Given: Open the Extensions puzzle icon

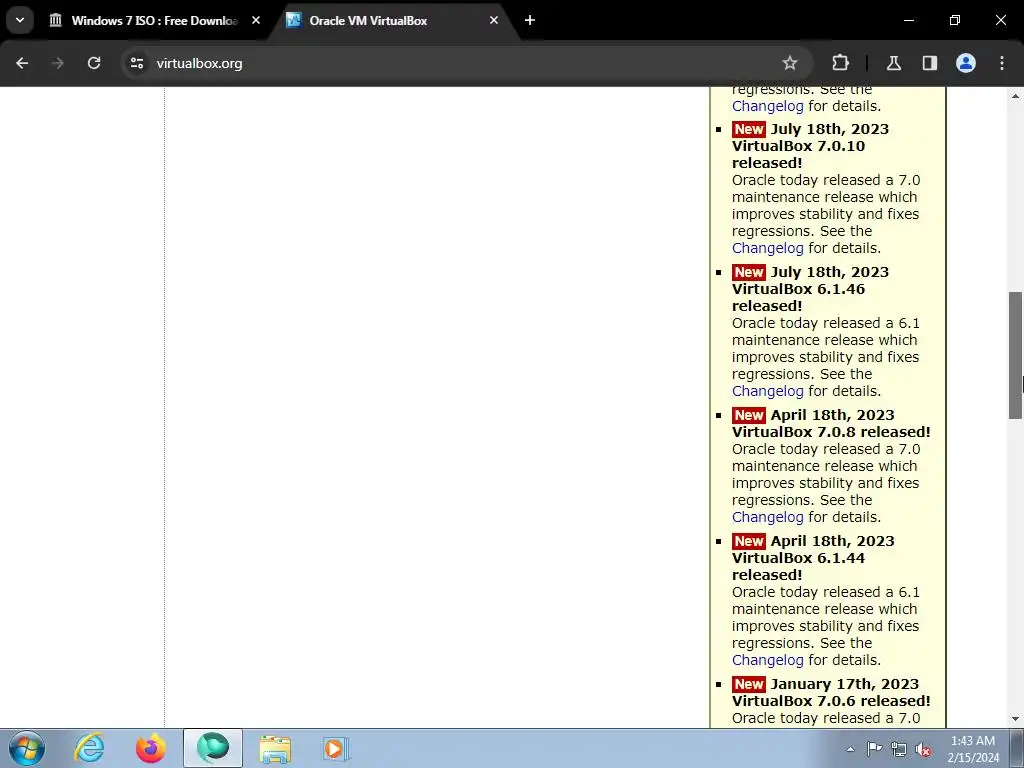Looking at the screenshot, I should (x=840, y=63).
